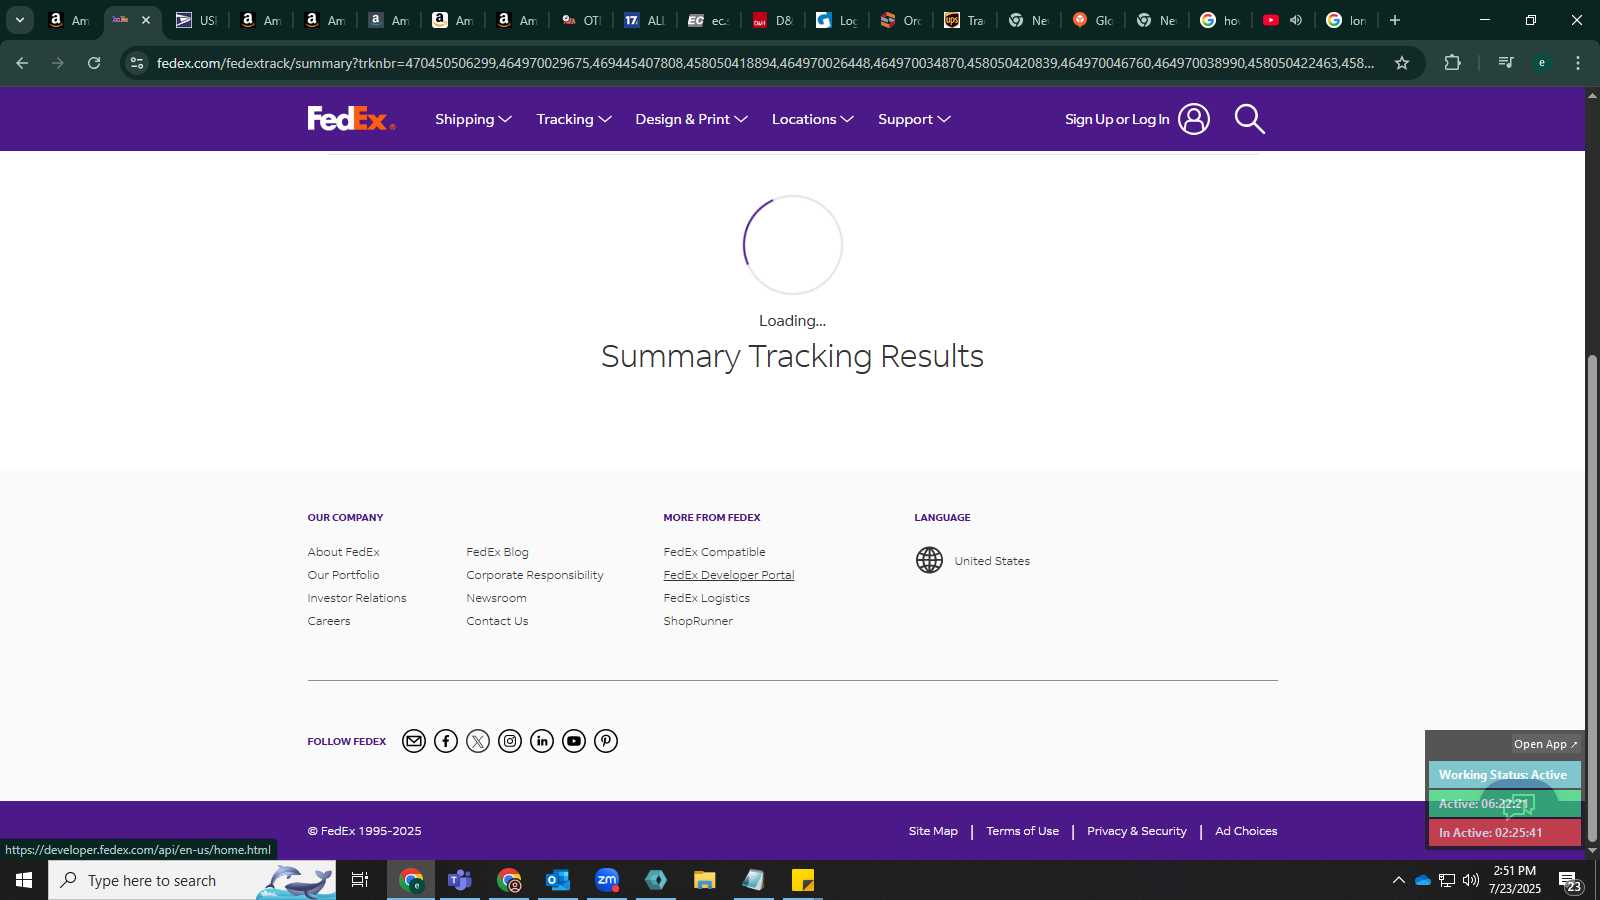Expand the Locations dropdown menu
Screen dimensions: 1600x900
click(x=812, y=119)
